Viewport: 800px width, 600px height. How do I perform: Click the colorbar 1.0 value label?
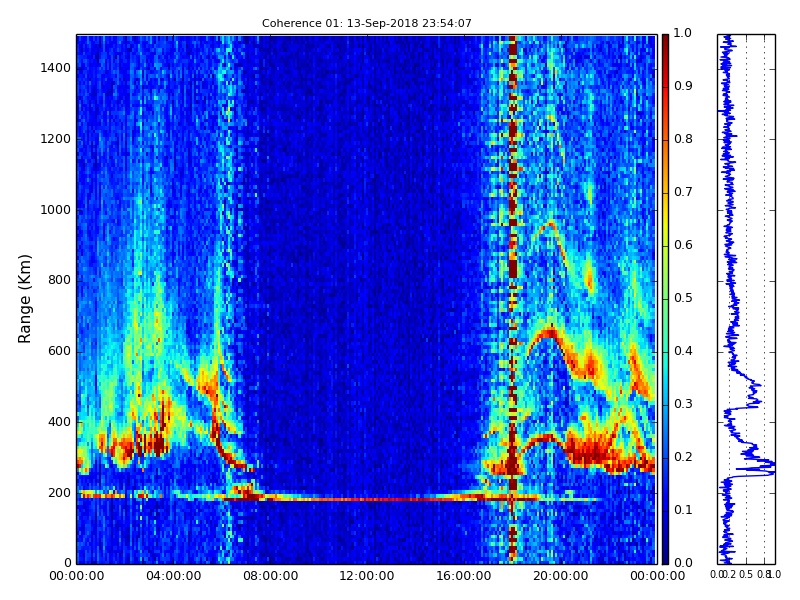683,33
